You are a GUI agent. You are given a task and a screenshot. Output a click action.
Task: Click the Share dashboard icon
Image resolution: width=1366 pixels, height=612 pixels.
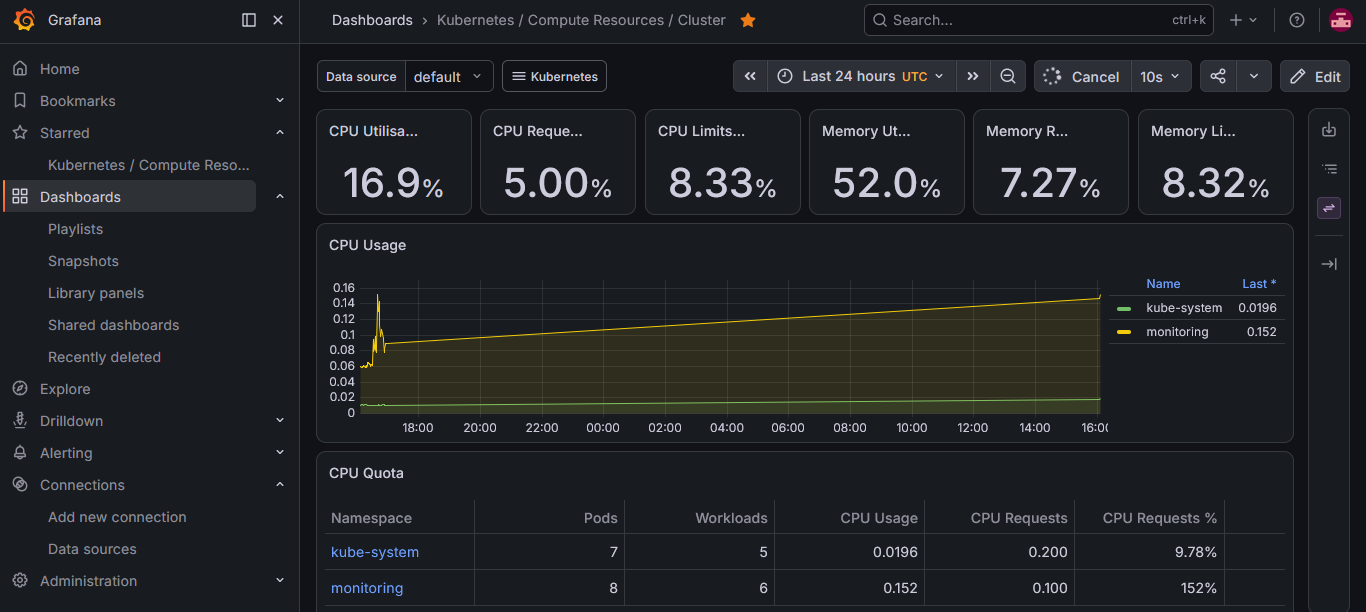click(1218, 76)
